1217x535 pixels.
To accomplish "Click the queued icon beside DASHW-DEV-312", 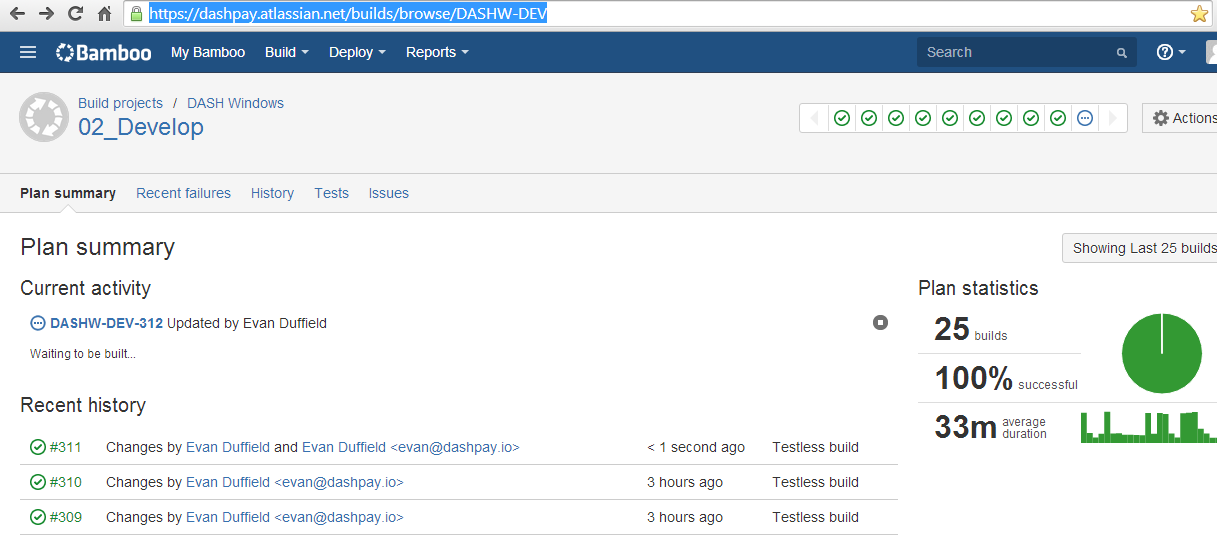I will click(x=38, y=323).
